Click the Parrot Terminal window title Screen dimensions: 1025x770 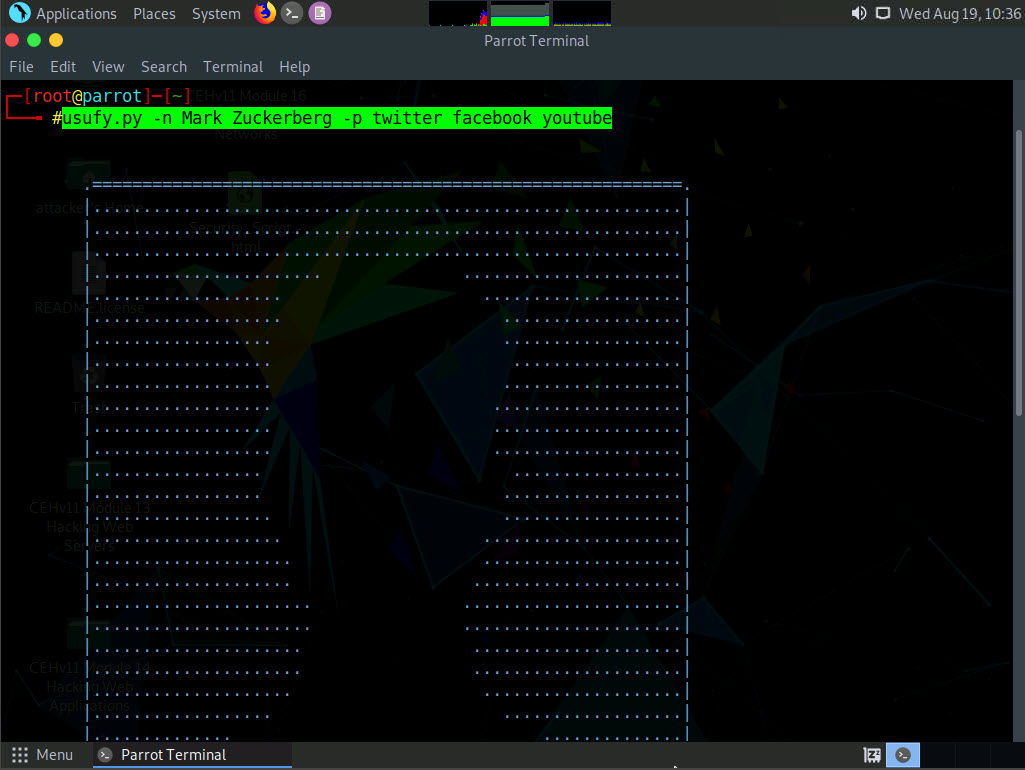point(536,41)
